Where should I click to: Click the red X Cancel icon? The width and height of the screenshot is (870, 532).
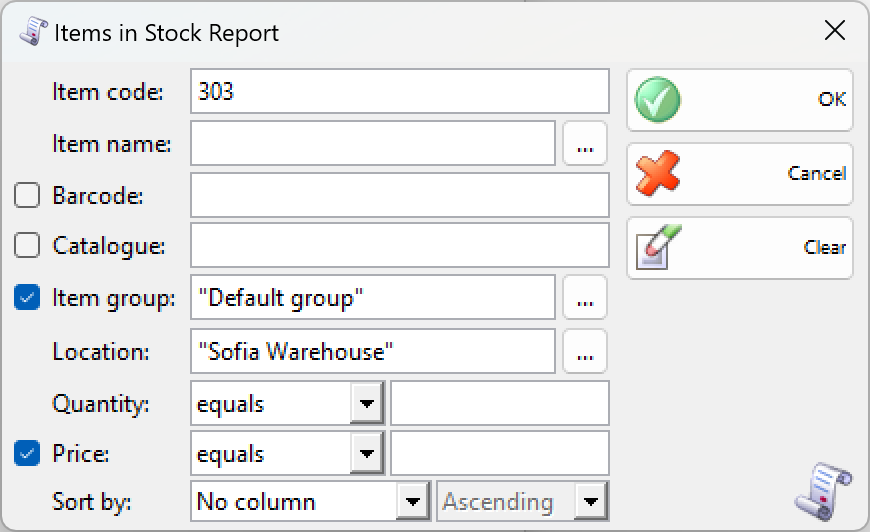click(x=657, y=173)
